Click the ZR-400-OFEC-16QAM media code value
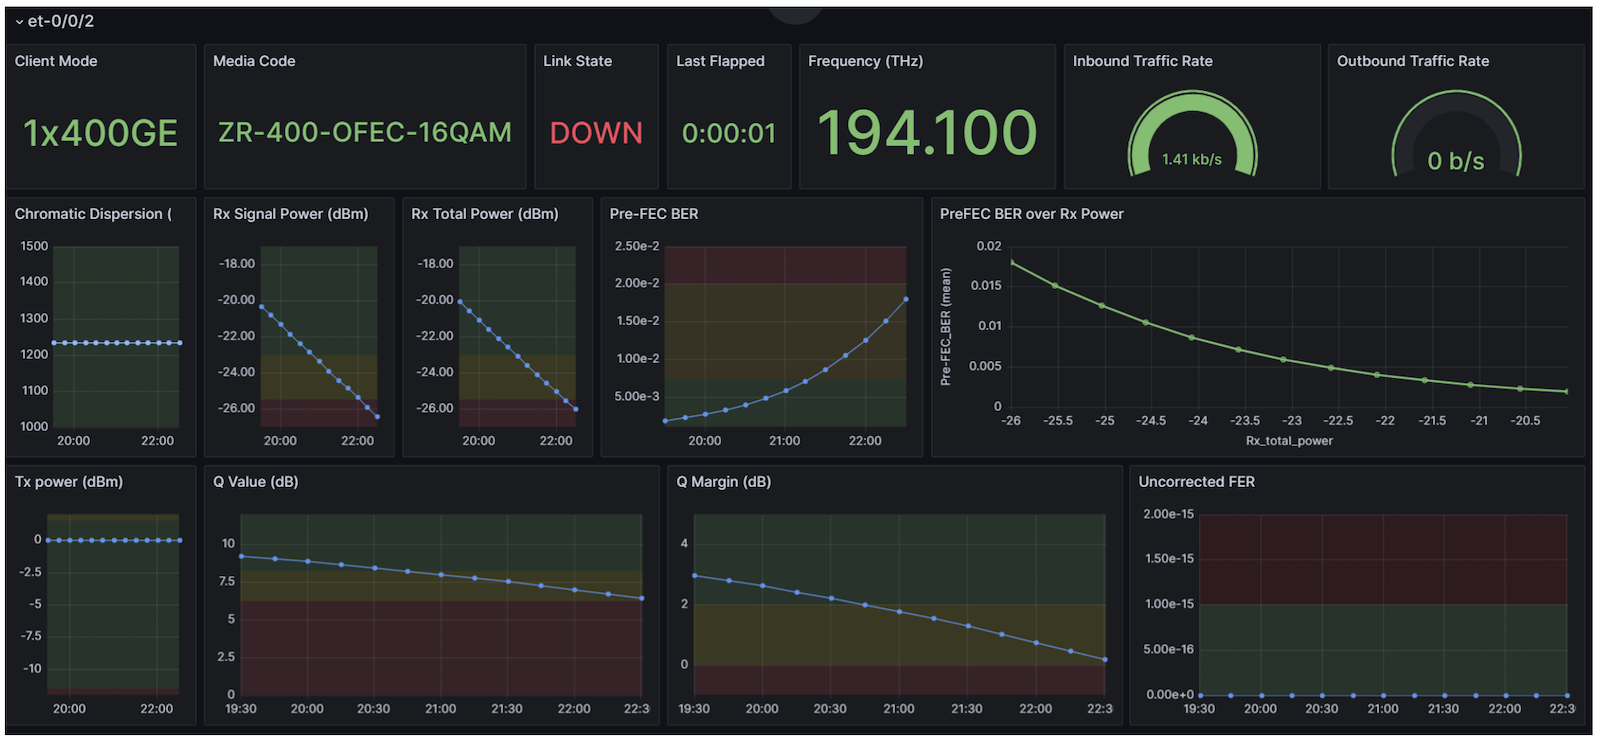 click(x=365, y=132)
